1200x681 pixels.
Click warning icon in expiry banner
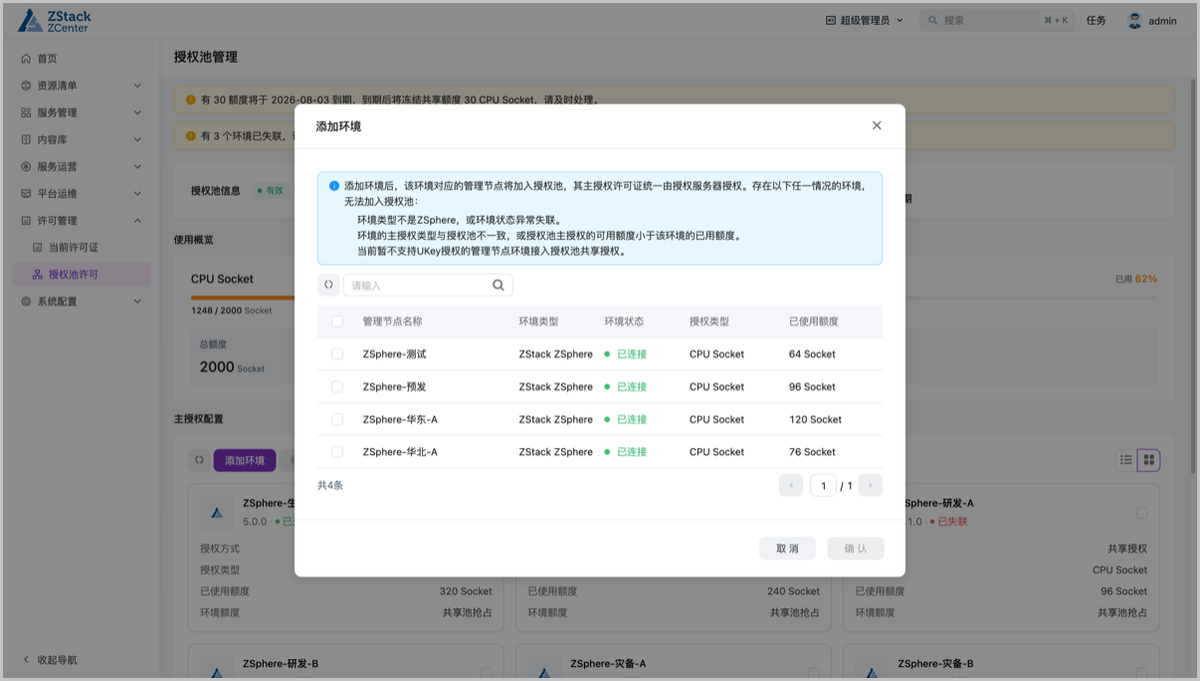coord(191,100)
